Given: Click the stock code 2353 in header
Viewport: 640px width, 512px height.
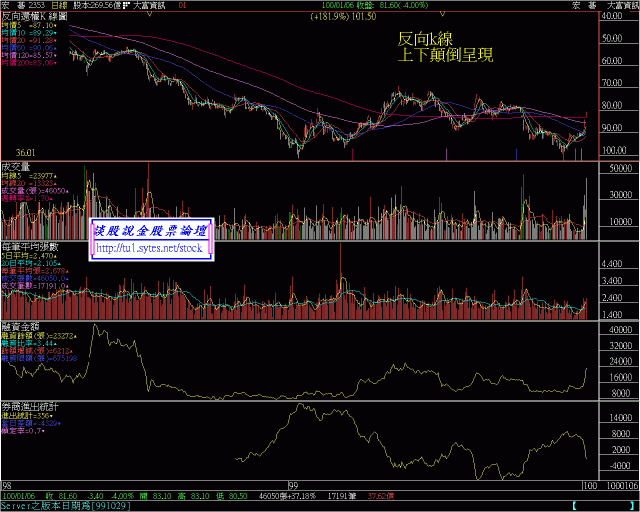Looking at the screenshot, I should (36, 5).
